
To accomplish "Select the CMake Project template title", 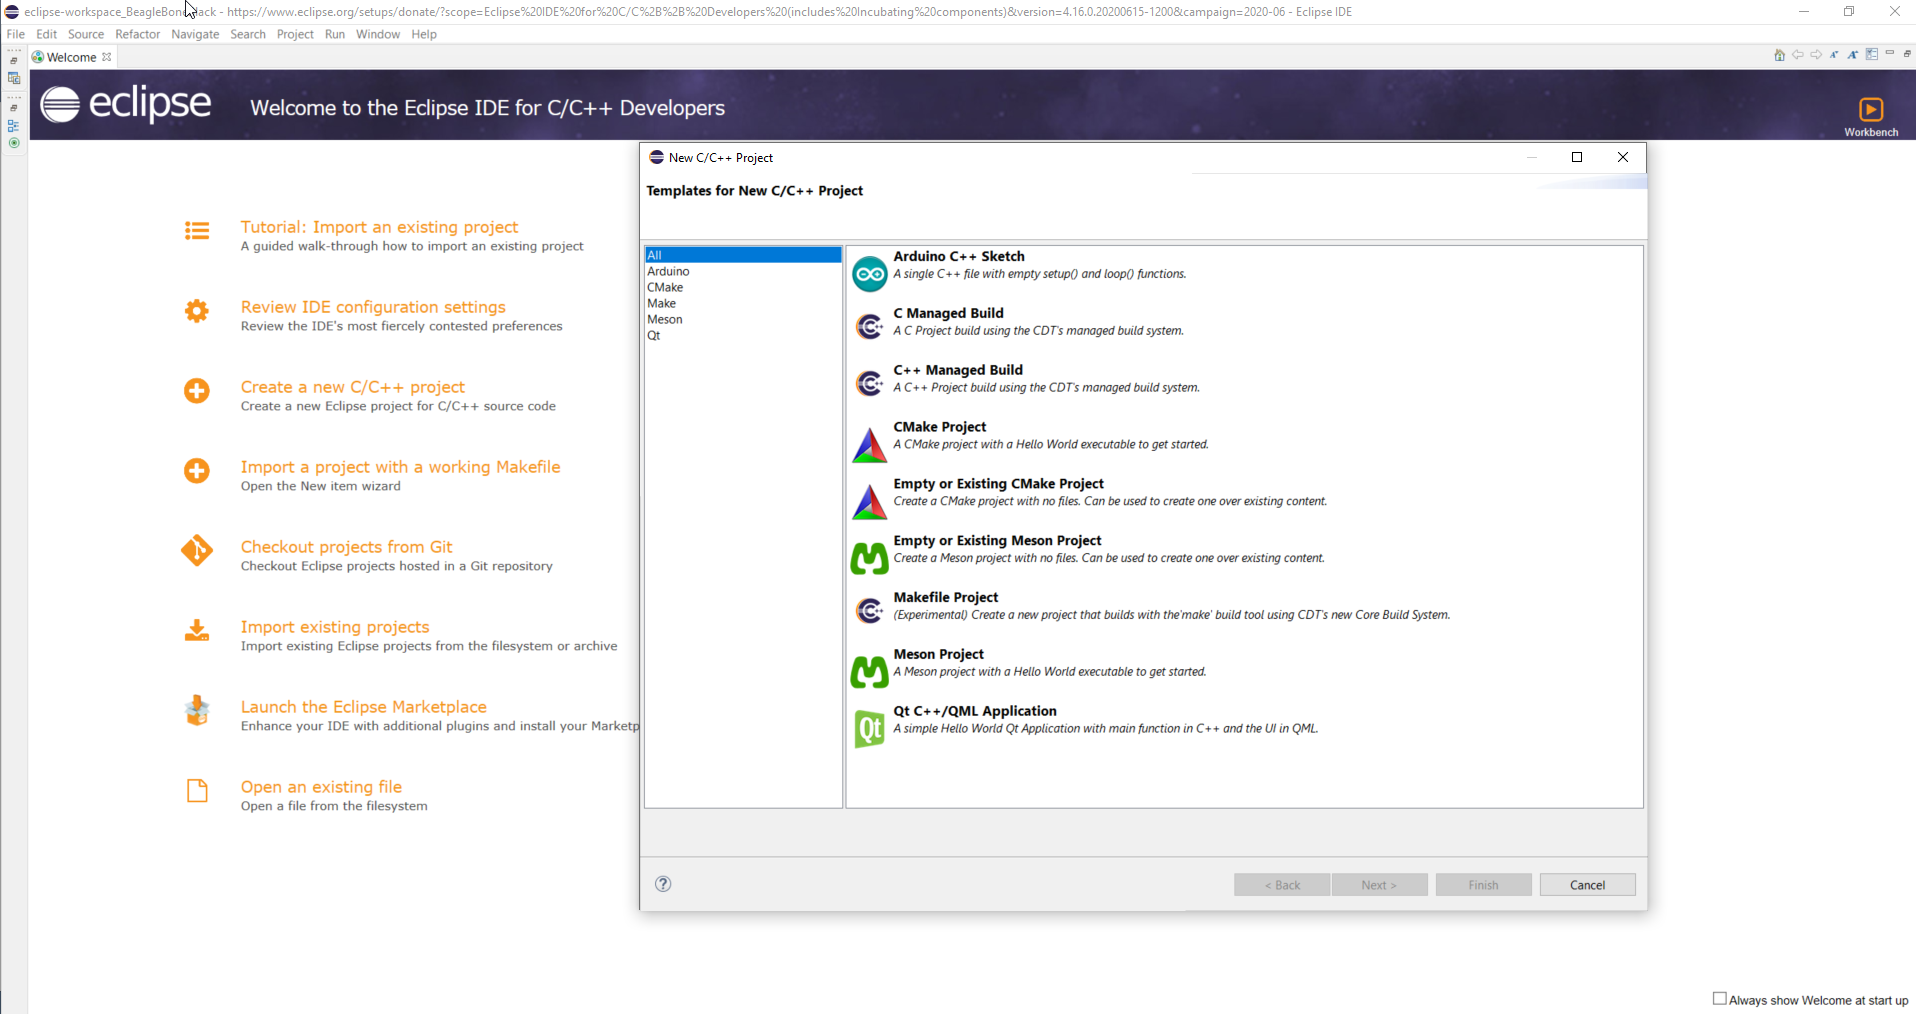I will pos(939,427).
